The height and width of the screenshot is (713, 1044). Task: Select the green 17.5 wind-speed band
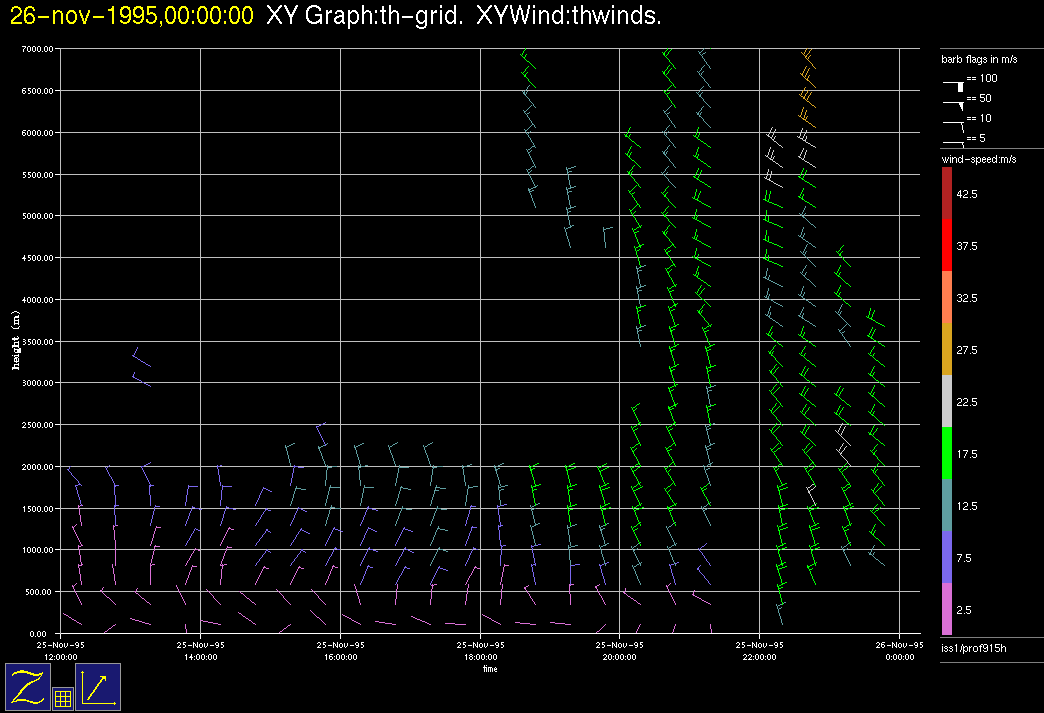click(x=947, y=453)
